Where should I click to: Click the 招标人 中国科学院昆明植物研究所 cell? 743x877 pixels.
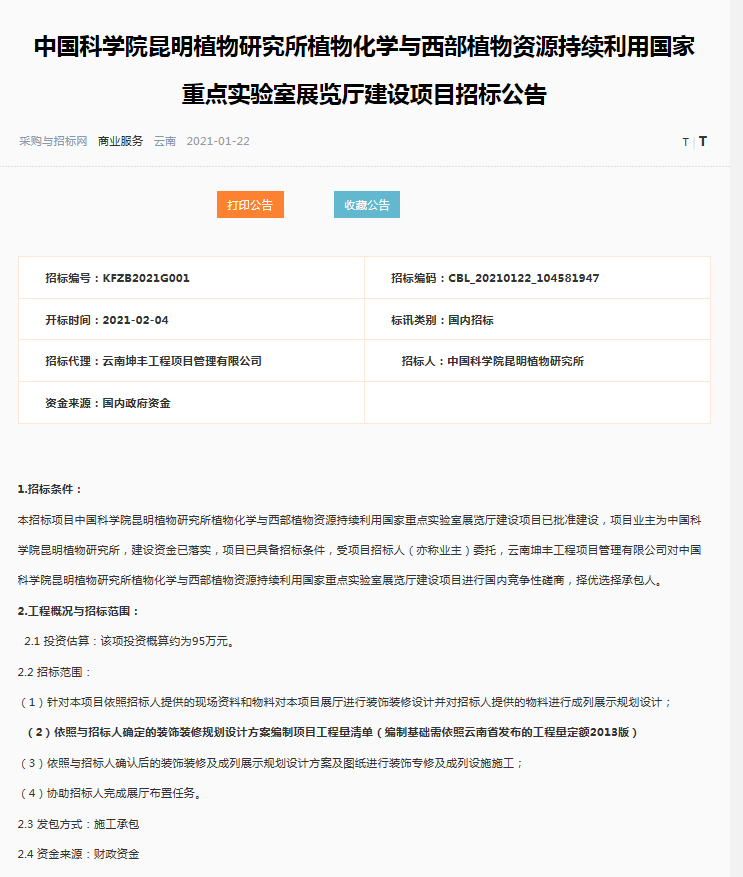click(492, 361)
